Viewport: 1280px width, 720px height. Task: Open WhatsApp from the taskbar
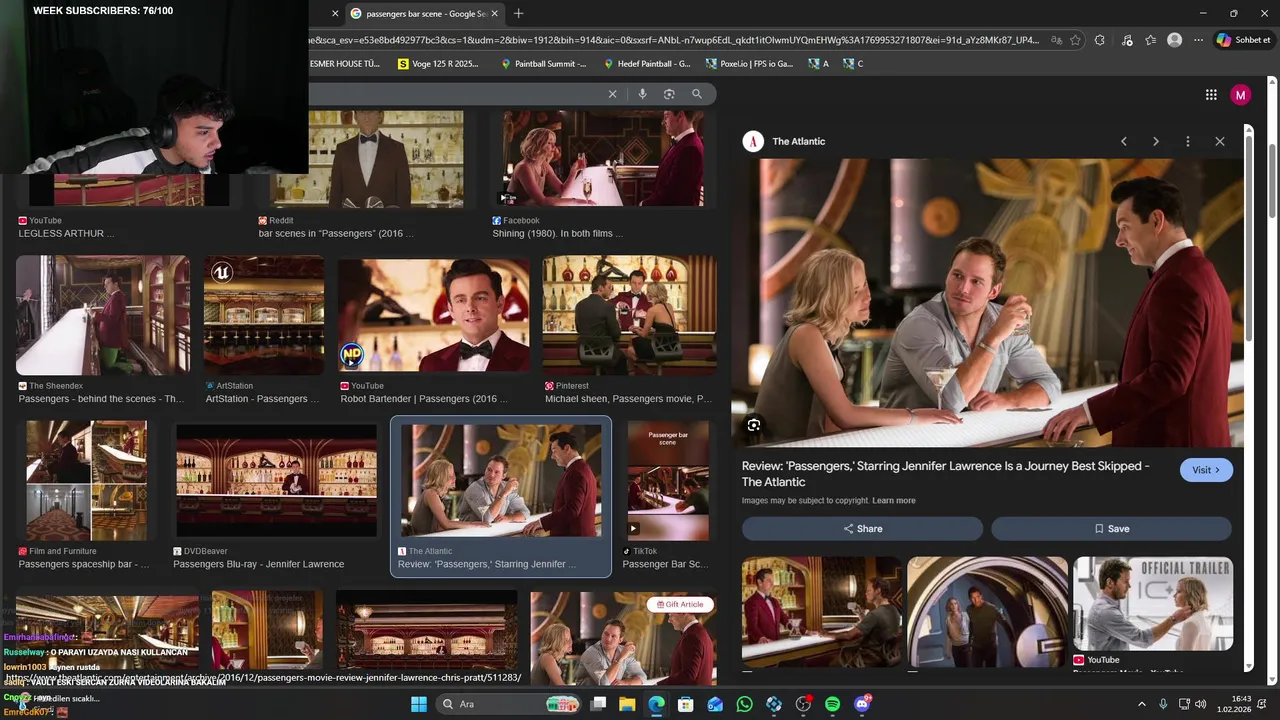744,704
